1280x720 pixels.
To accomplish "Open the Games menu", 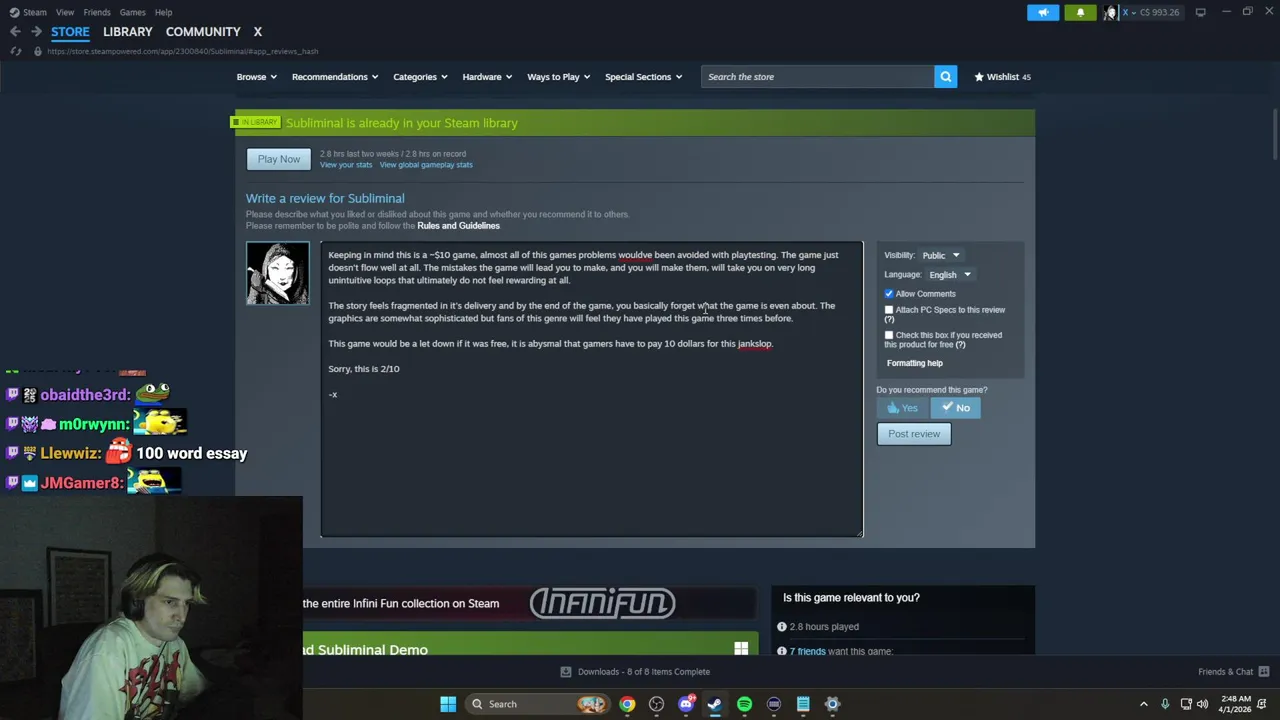I will [132, 12].
